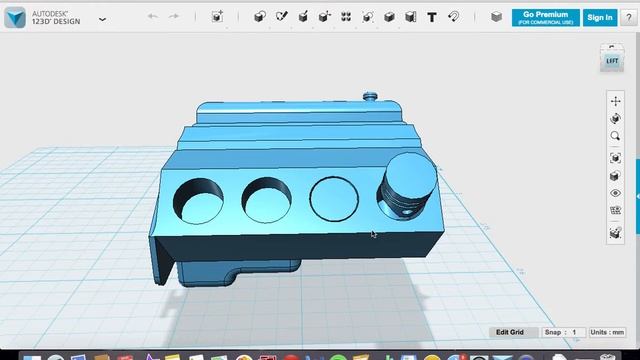The height and width of the screenshot is (360, 640).
Task: Select the Pan navigation tool
Action: pos(616,101)
